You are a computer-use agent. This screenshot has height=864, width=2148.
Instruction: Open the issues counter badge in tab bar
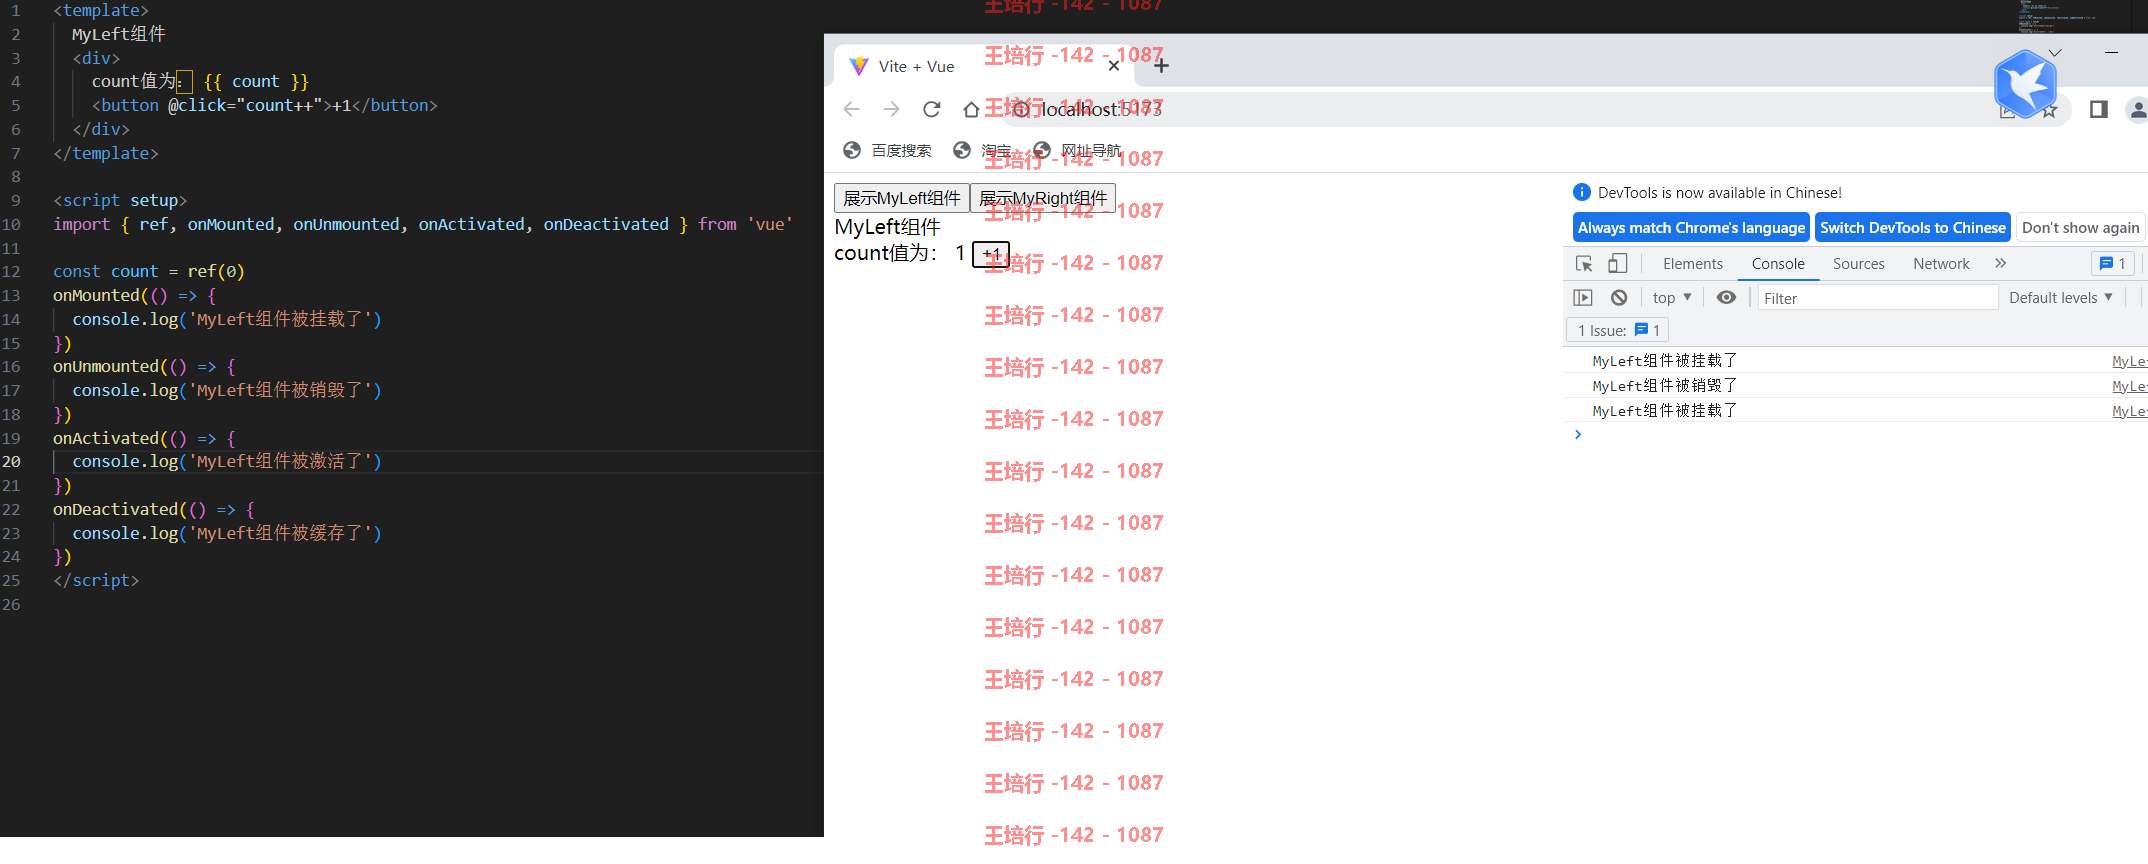click(2113, 264)
